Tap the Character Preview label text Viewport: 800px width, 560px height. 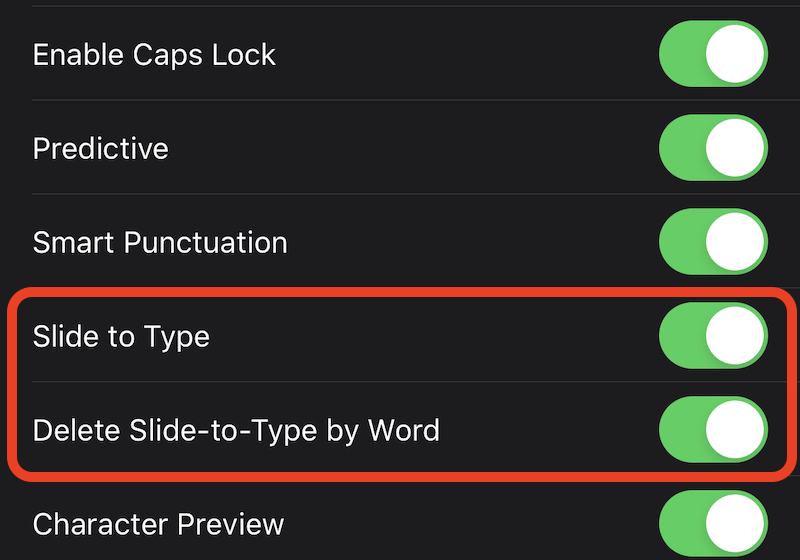coord(158,524)
